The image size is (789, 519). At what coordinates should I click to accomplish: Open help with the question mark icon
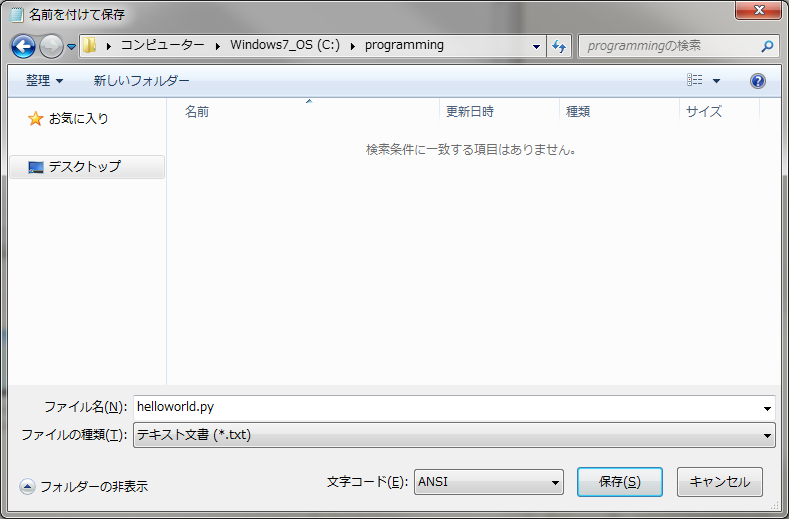757,81
